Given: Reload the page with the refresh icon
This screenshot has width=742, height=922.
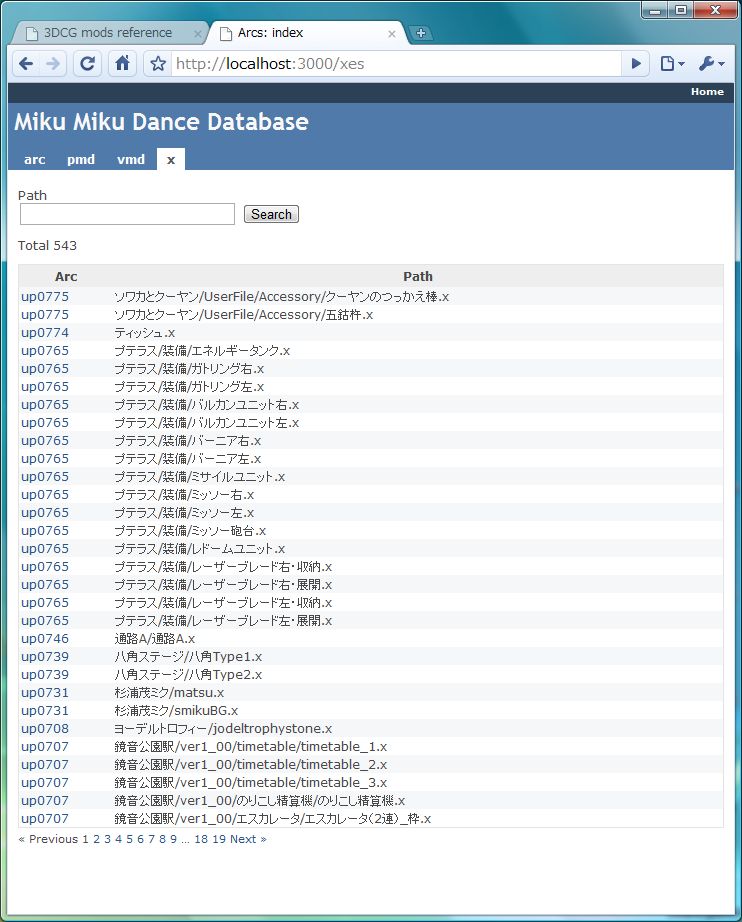Looking at the screenshot, I should [87, 64].
